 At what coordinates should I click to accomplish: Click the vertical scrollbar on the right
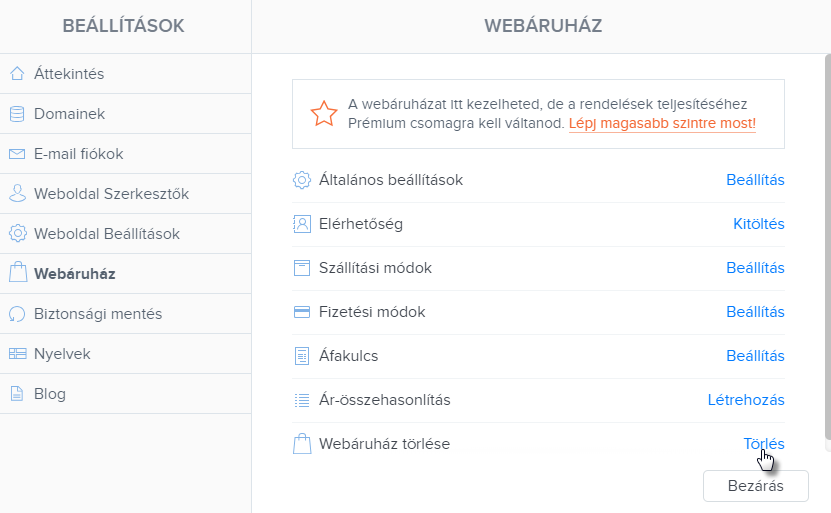coord(828,246)
